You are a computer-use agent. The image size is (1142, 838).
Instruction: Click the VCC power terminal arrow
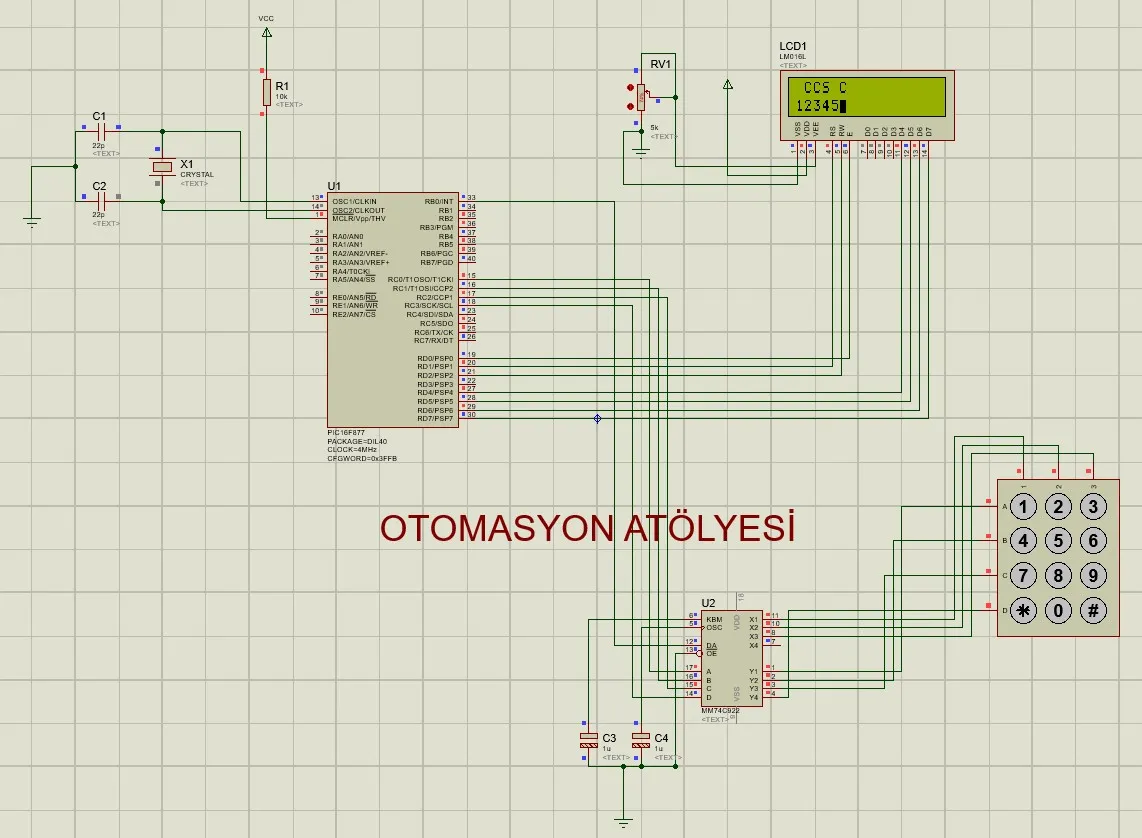click(266, 33)
